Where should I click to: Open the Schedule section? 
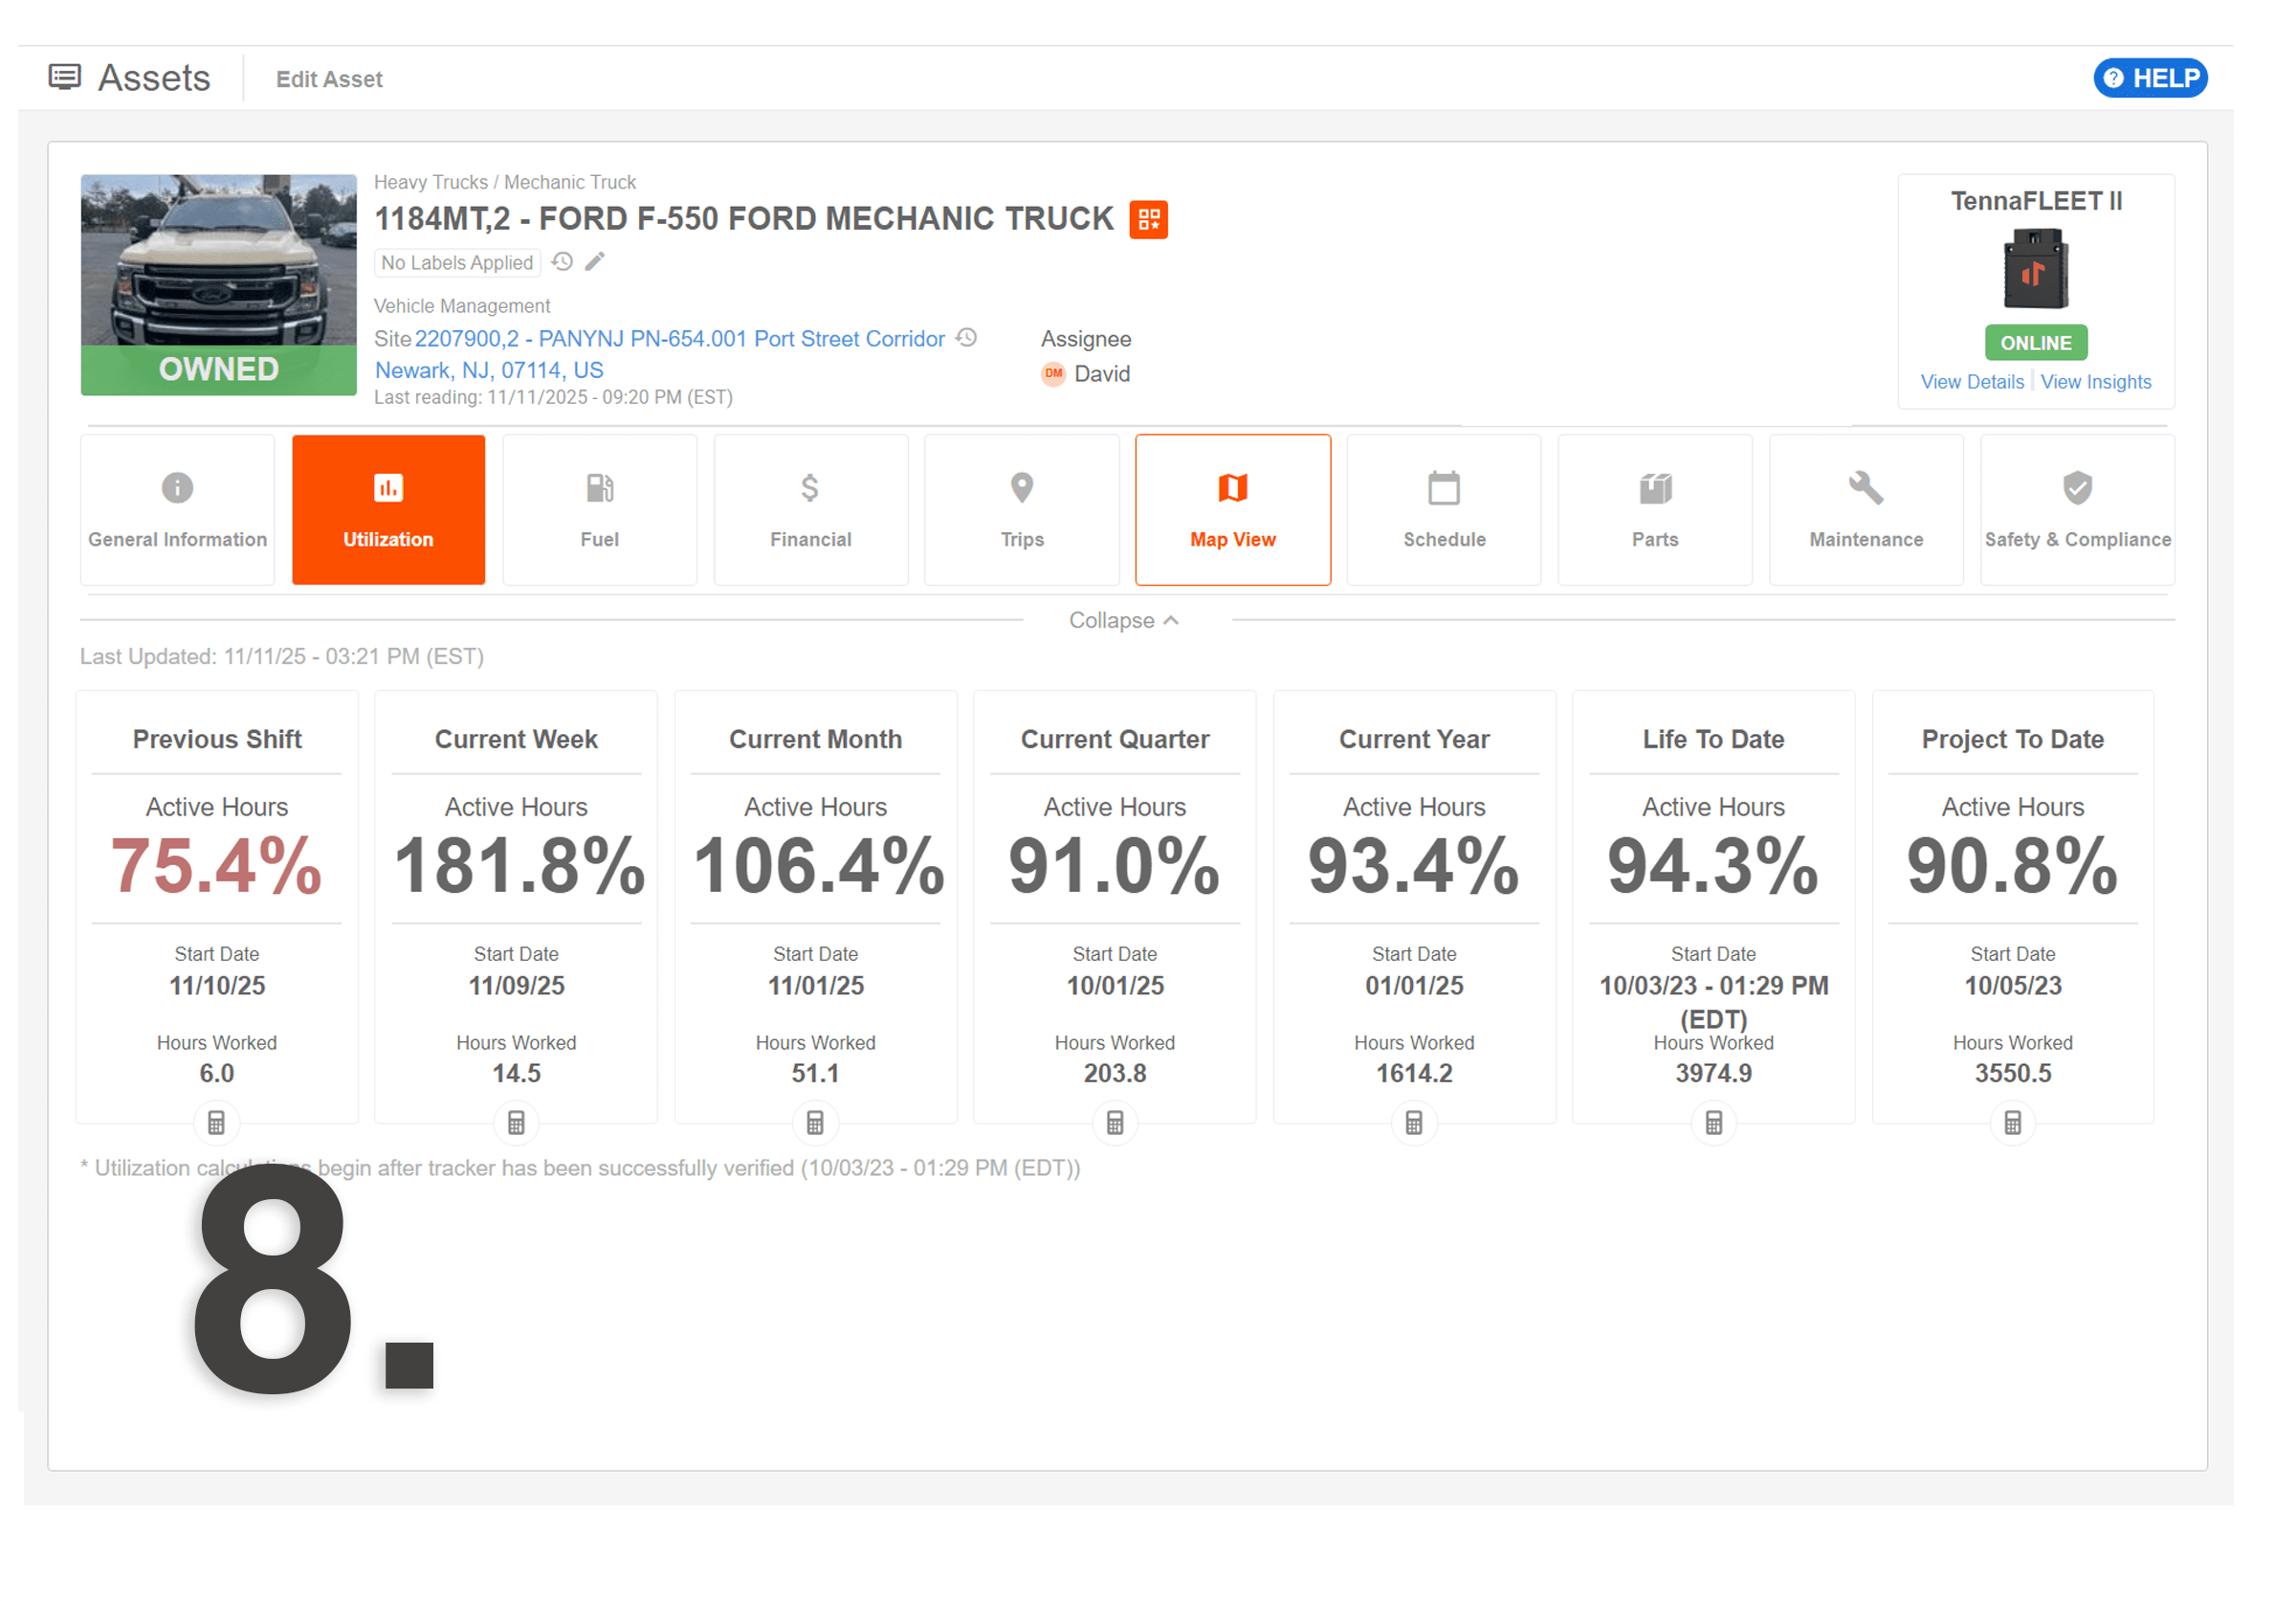click(1443, 509)
